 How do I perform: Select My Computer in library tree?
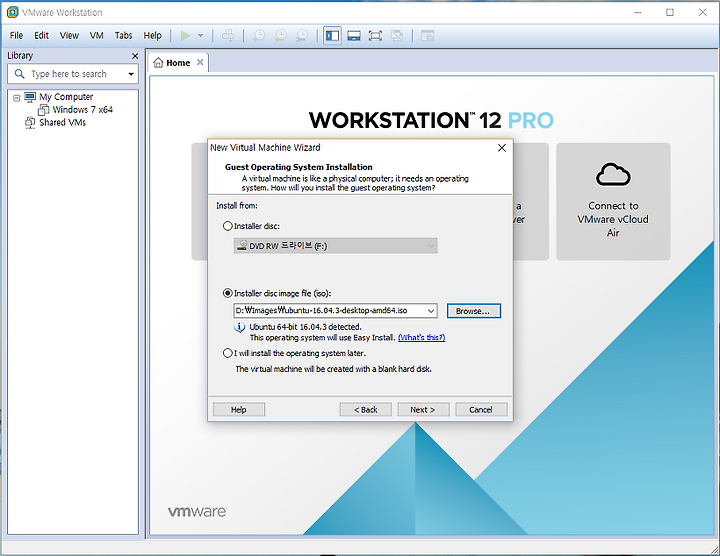coord(66,97)
